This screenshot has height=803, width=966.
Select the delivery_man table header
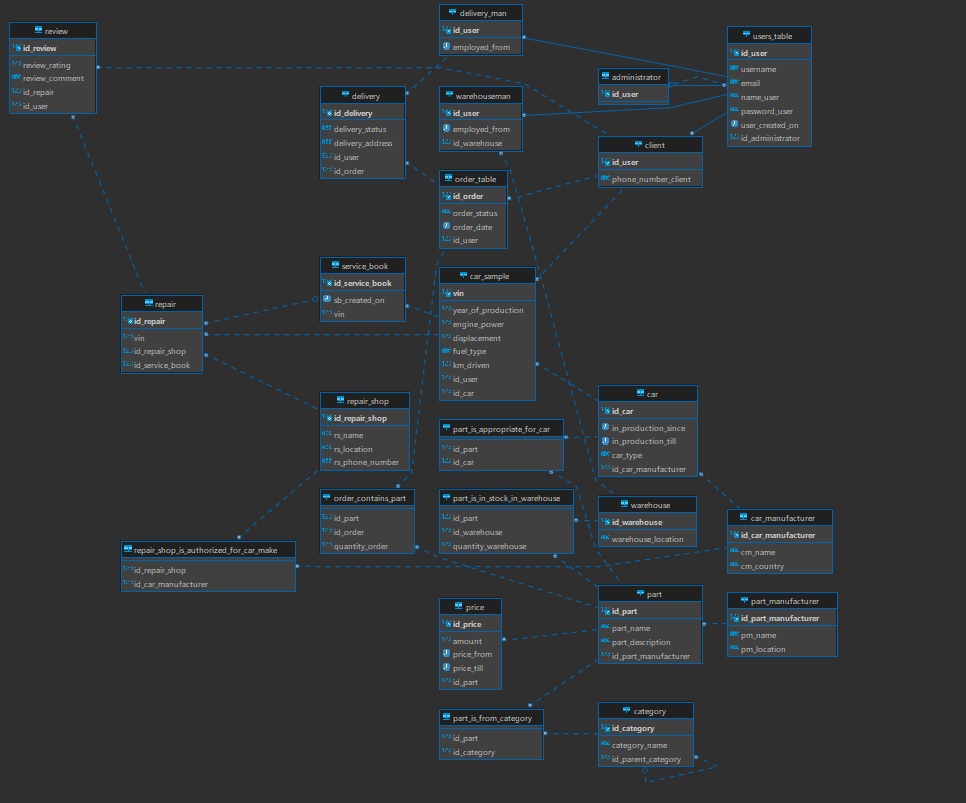coord(480,13)
